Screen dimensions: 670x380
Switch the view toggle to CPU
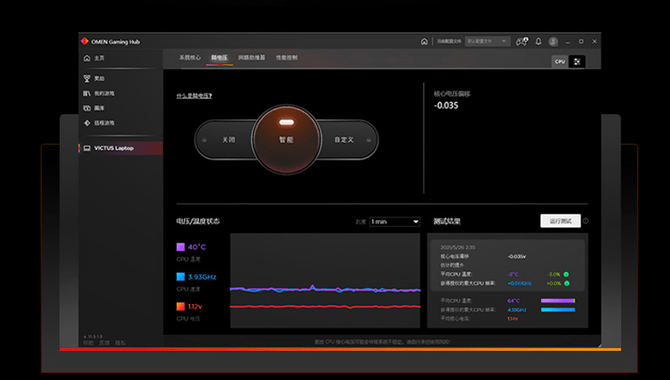[560, 62]
